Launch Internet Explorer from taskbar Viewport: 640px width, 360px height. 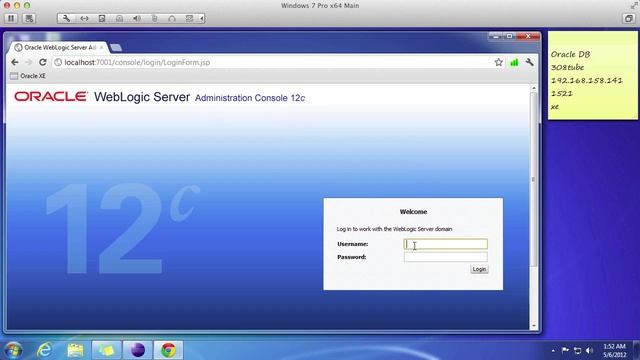click(44, 350)
